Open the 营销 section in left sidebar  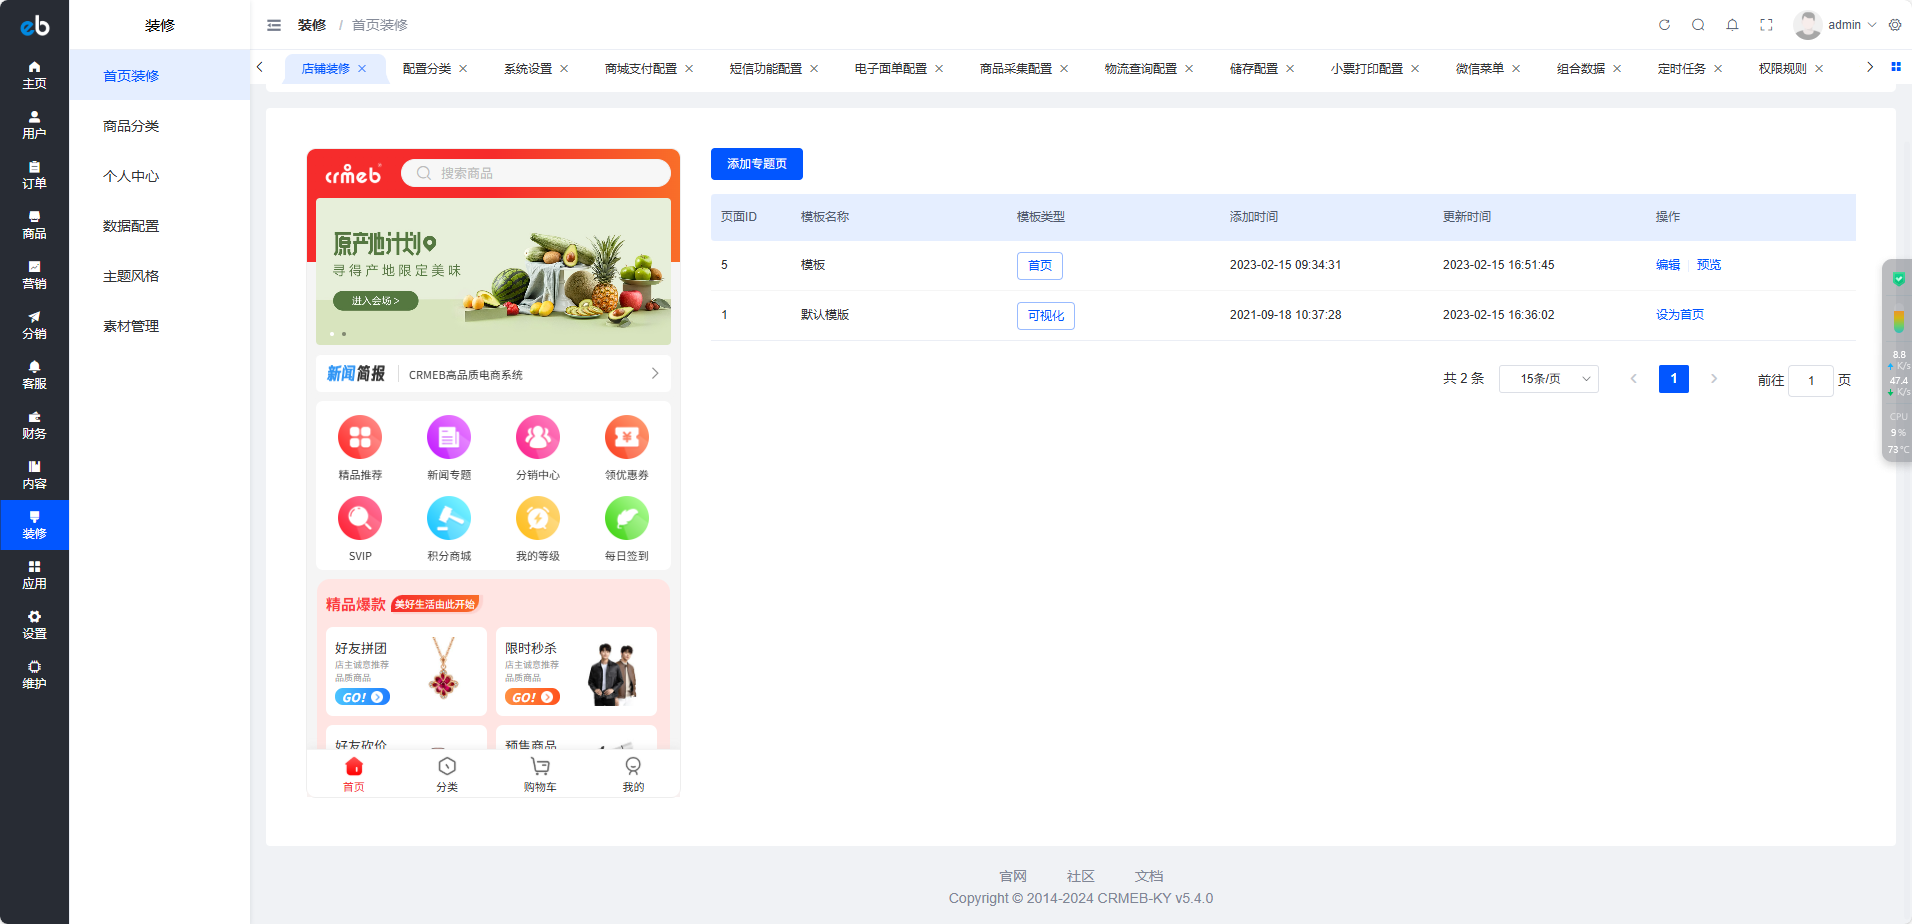[34, 275]
